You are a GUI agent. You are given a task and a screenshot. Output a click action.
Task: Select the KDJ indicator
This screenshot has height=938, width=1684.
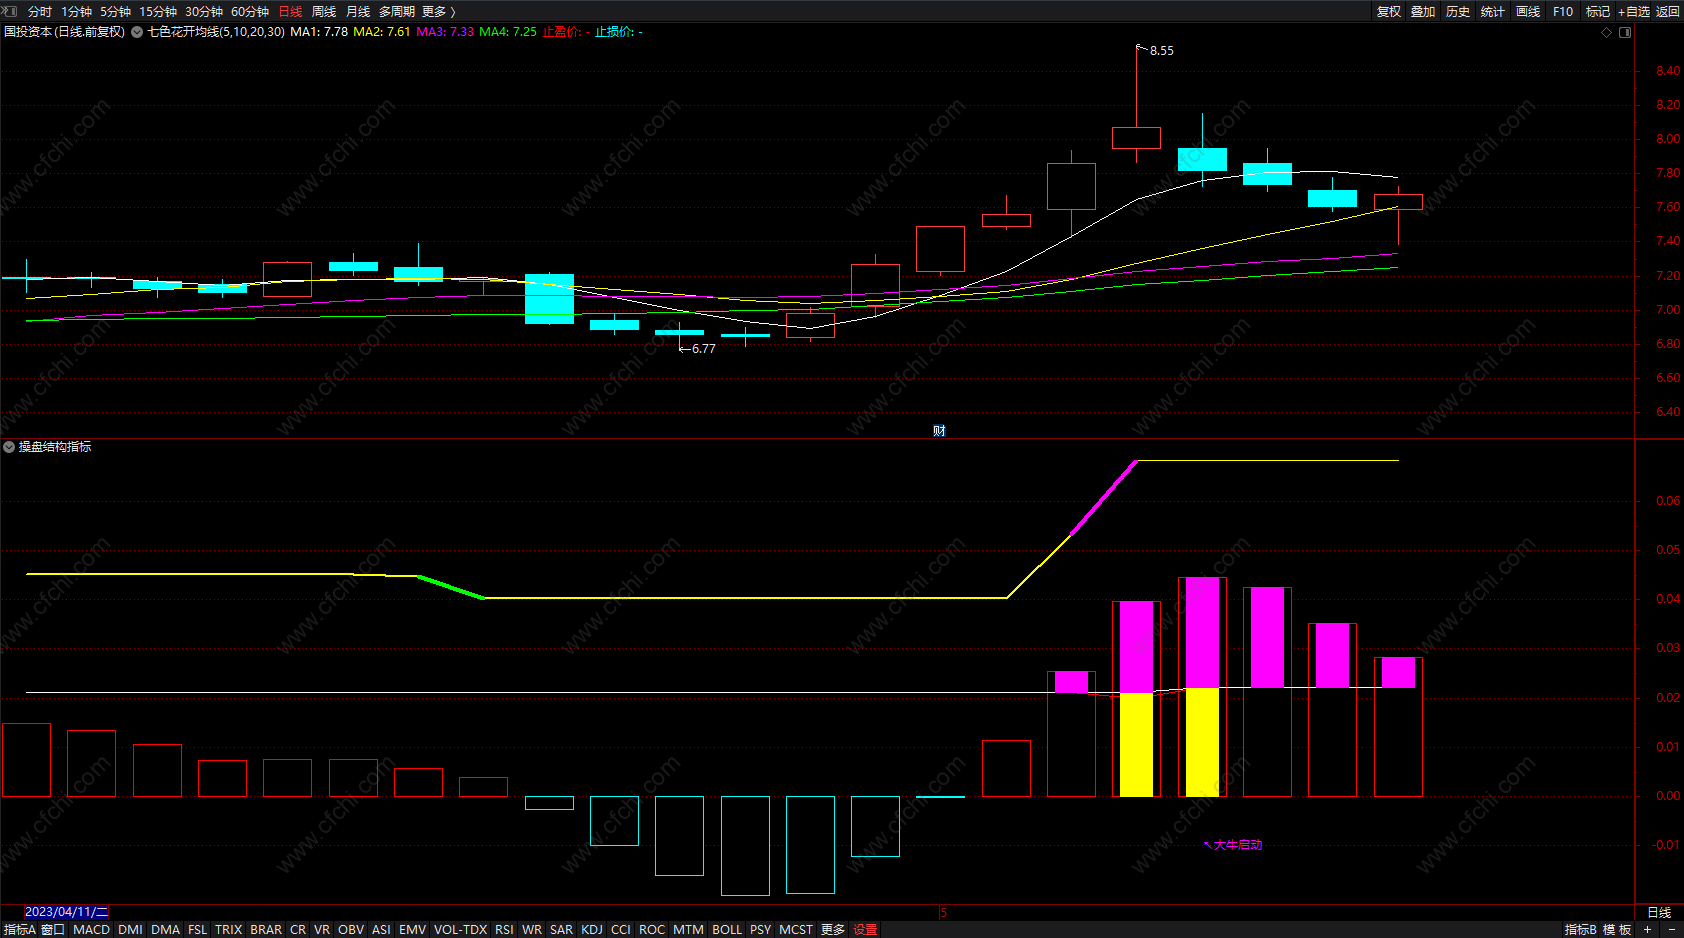592,929
